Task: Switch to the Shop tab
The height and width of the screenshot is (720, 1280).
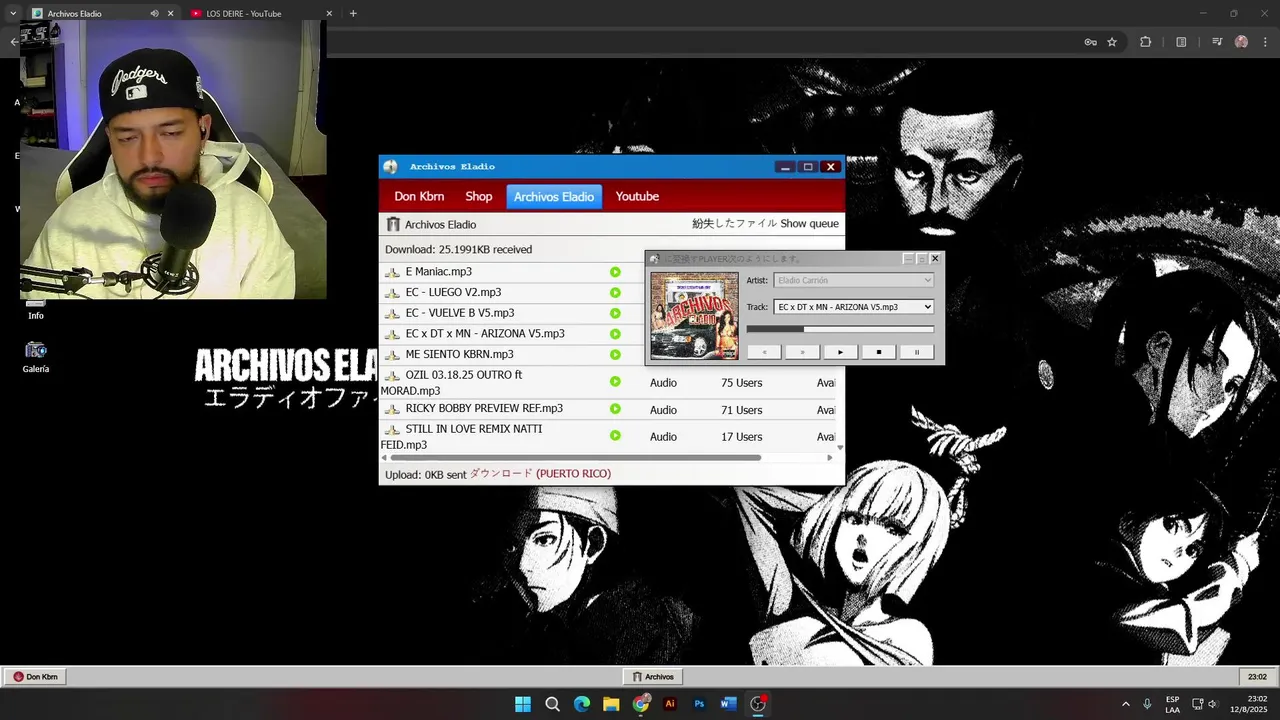Action: click(x=479, y=197)
